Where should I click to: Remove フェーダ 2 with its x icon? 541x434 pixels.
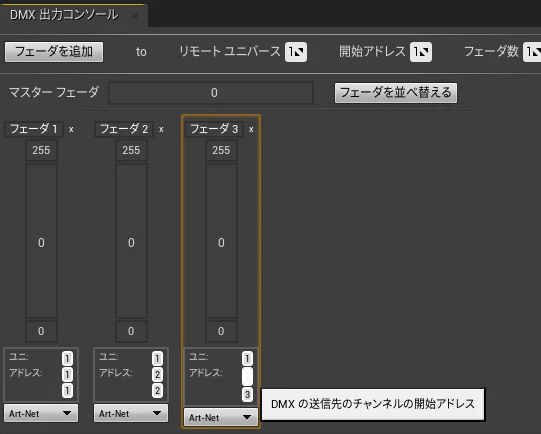161,129
